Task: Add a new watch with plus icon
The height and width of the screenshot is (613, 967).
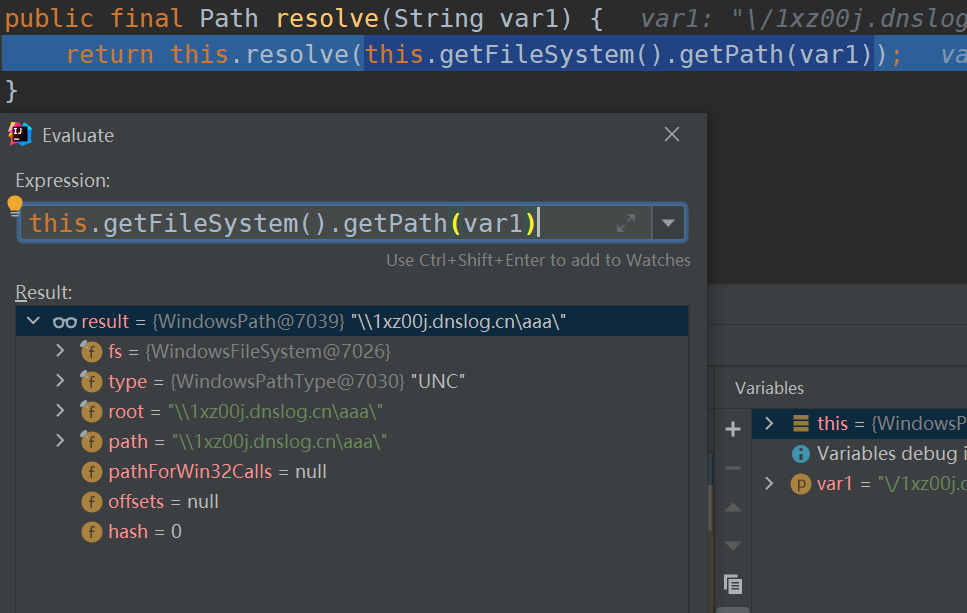Action: coord(733,429)
